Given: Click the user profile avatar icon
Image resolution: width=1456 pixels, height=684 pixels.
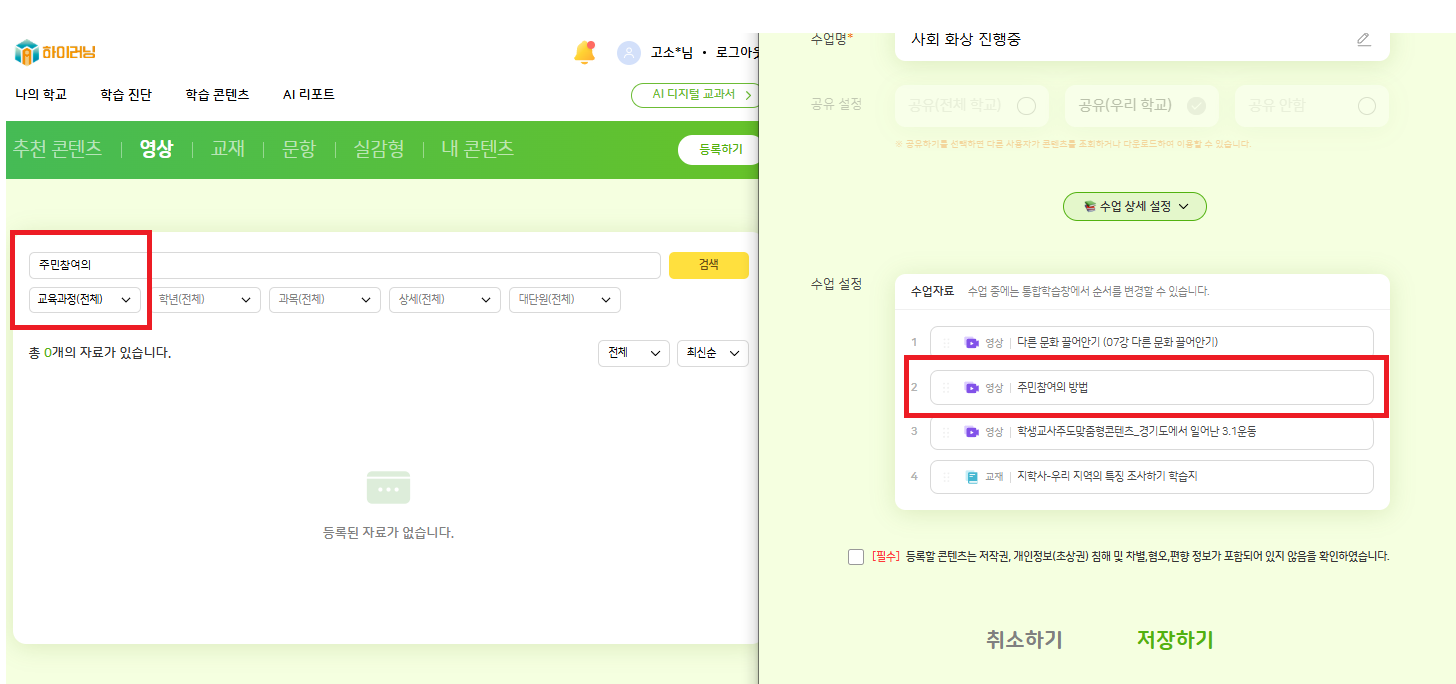Looking at the screenshot, I should (629, 53).
